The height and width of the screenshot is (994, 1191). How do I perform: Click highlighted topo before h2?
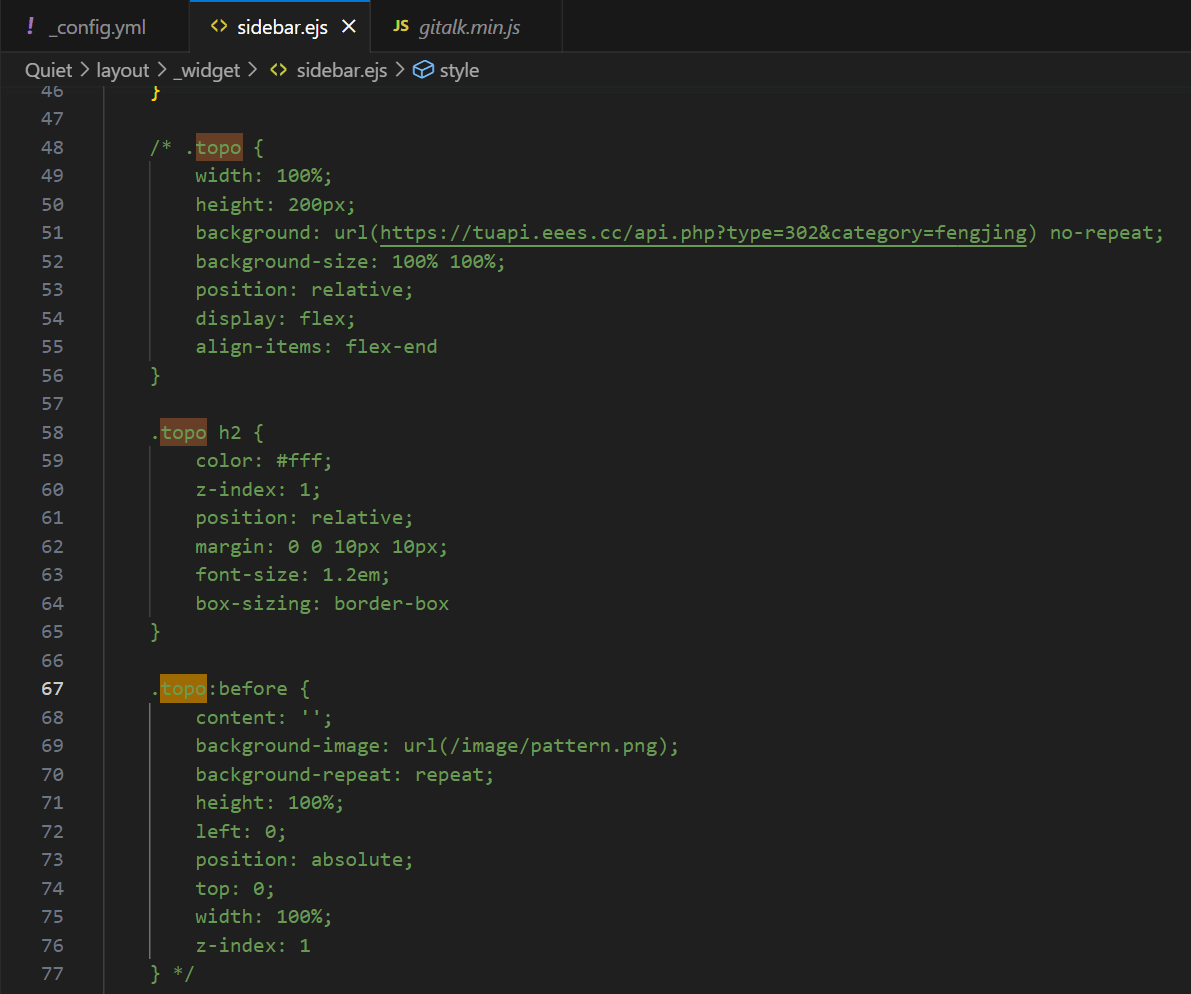183,432
